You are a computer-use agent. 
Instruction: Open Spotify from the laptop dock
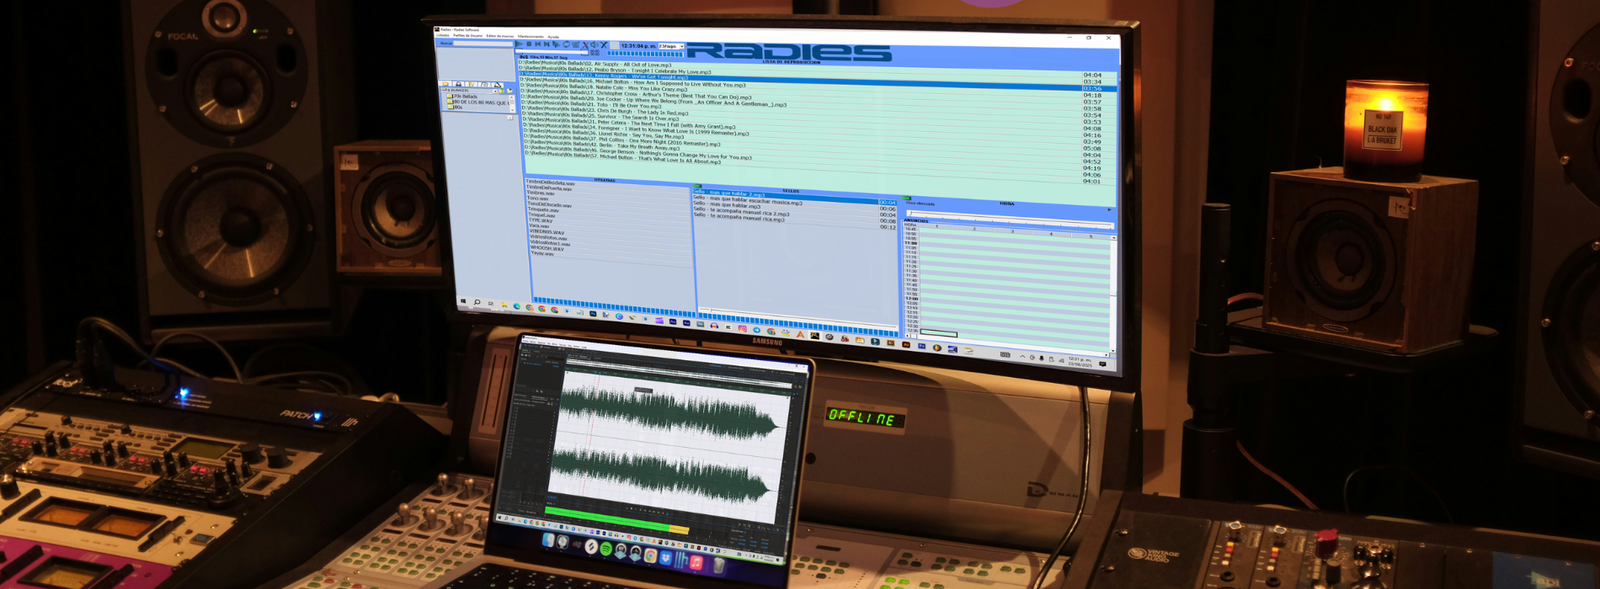click(606, 548)
